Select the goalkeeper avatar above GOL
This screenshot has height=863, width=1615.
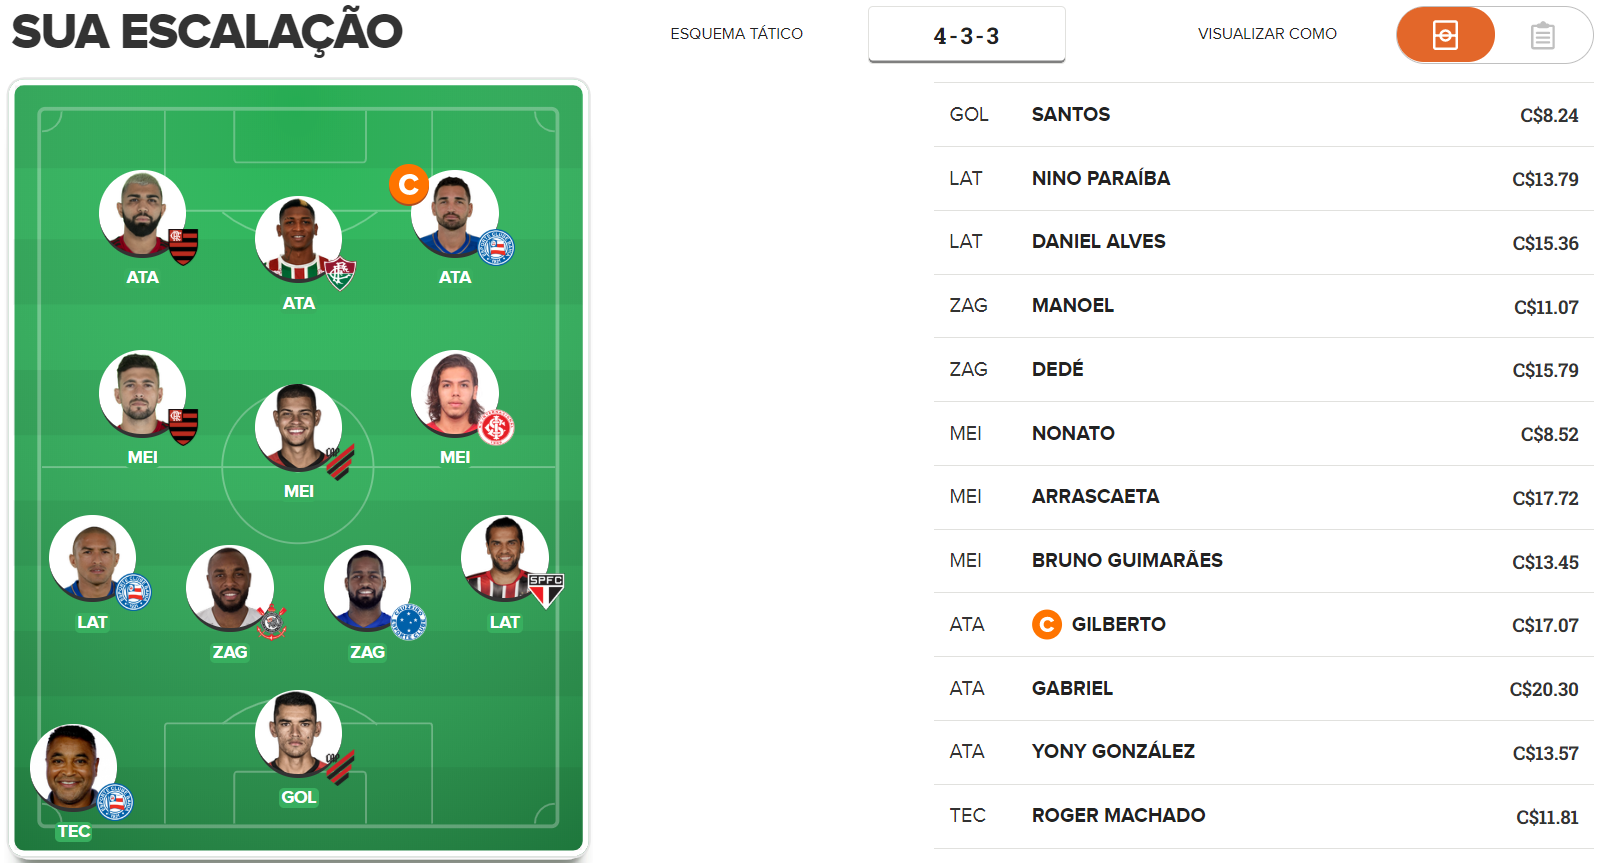298,734
